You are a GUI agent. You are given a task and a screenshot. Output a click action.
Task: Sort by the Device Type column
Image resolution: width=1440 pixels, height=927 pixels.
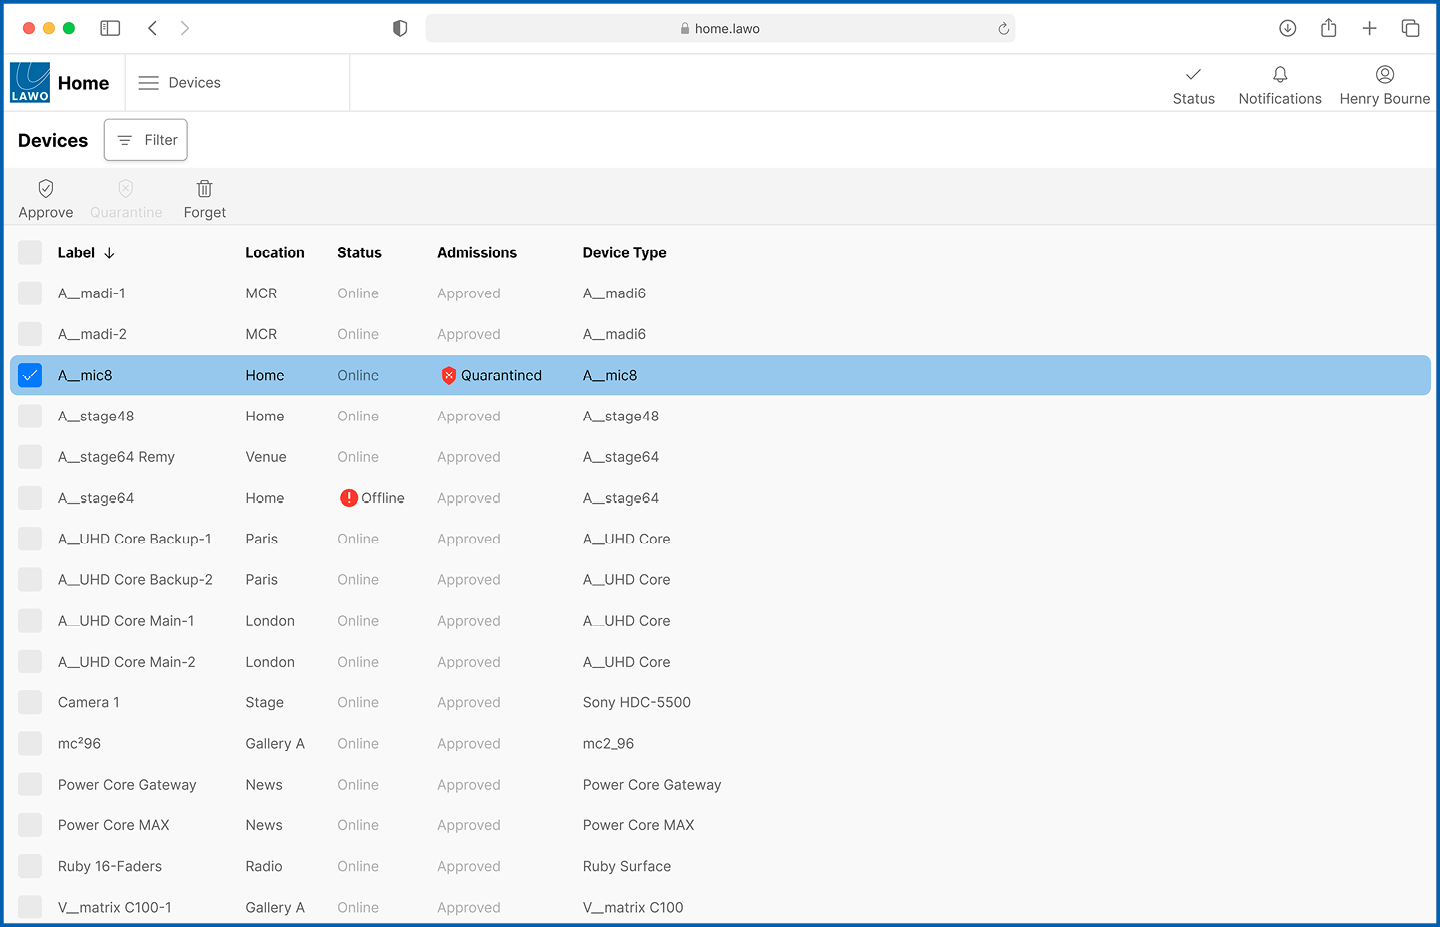click(624, 253)
